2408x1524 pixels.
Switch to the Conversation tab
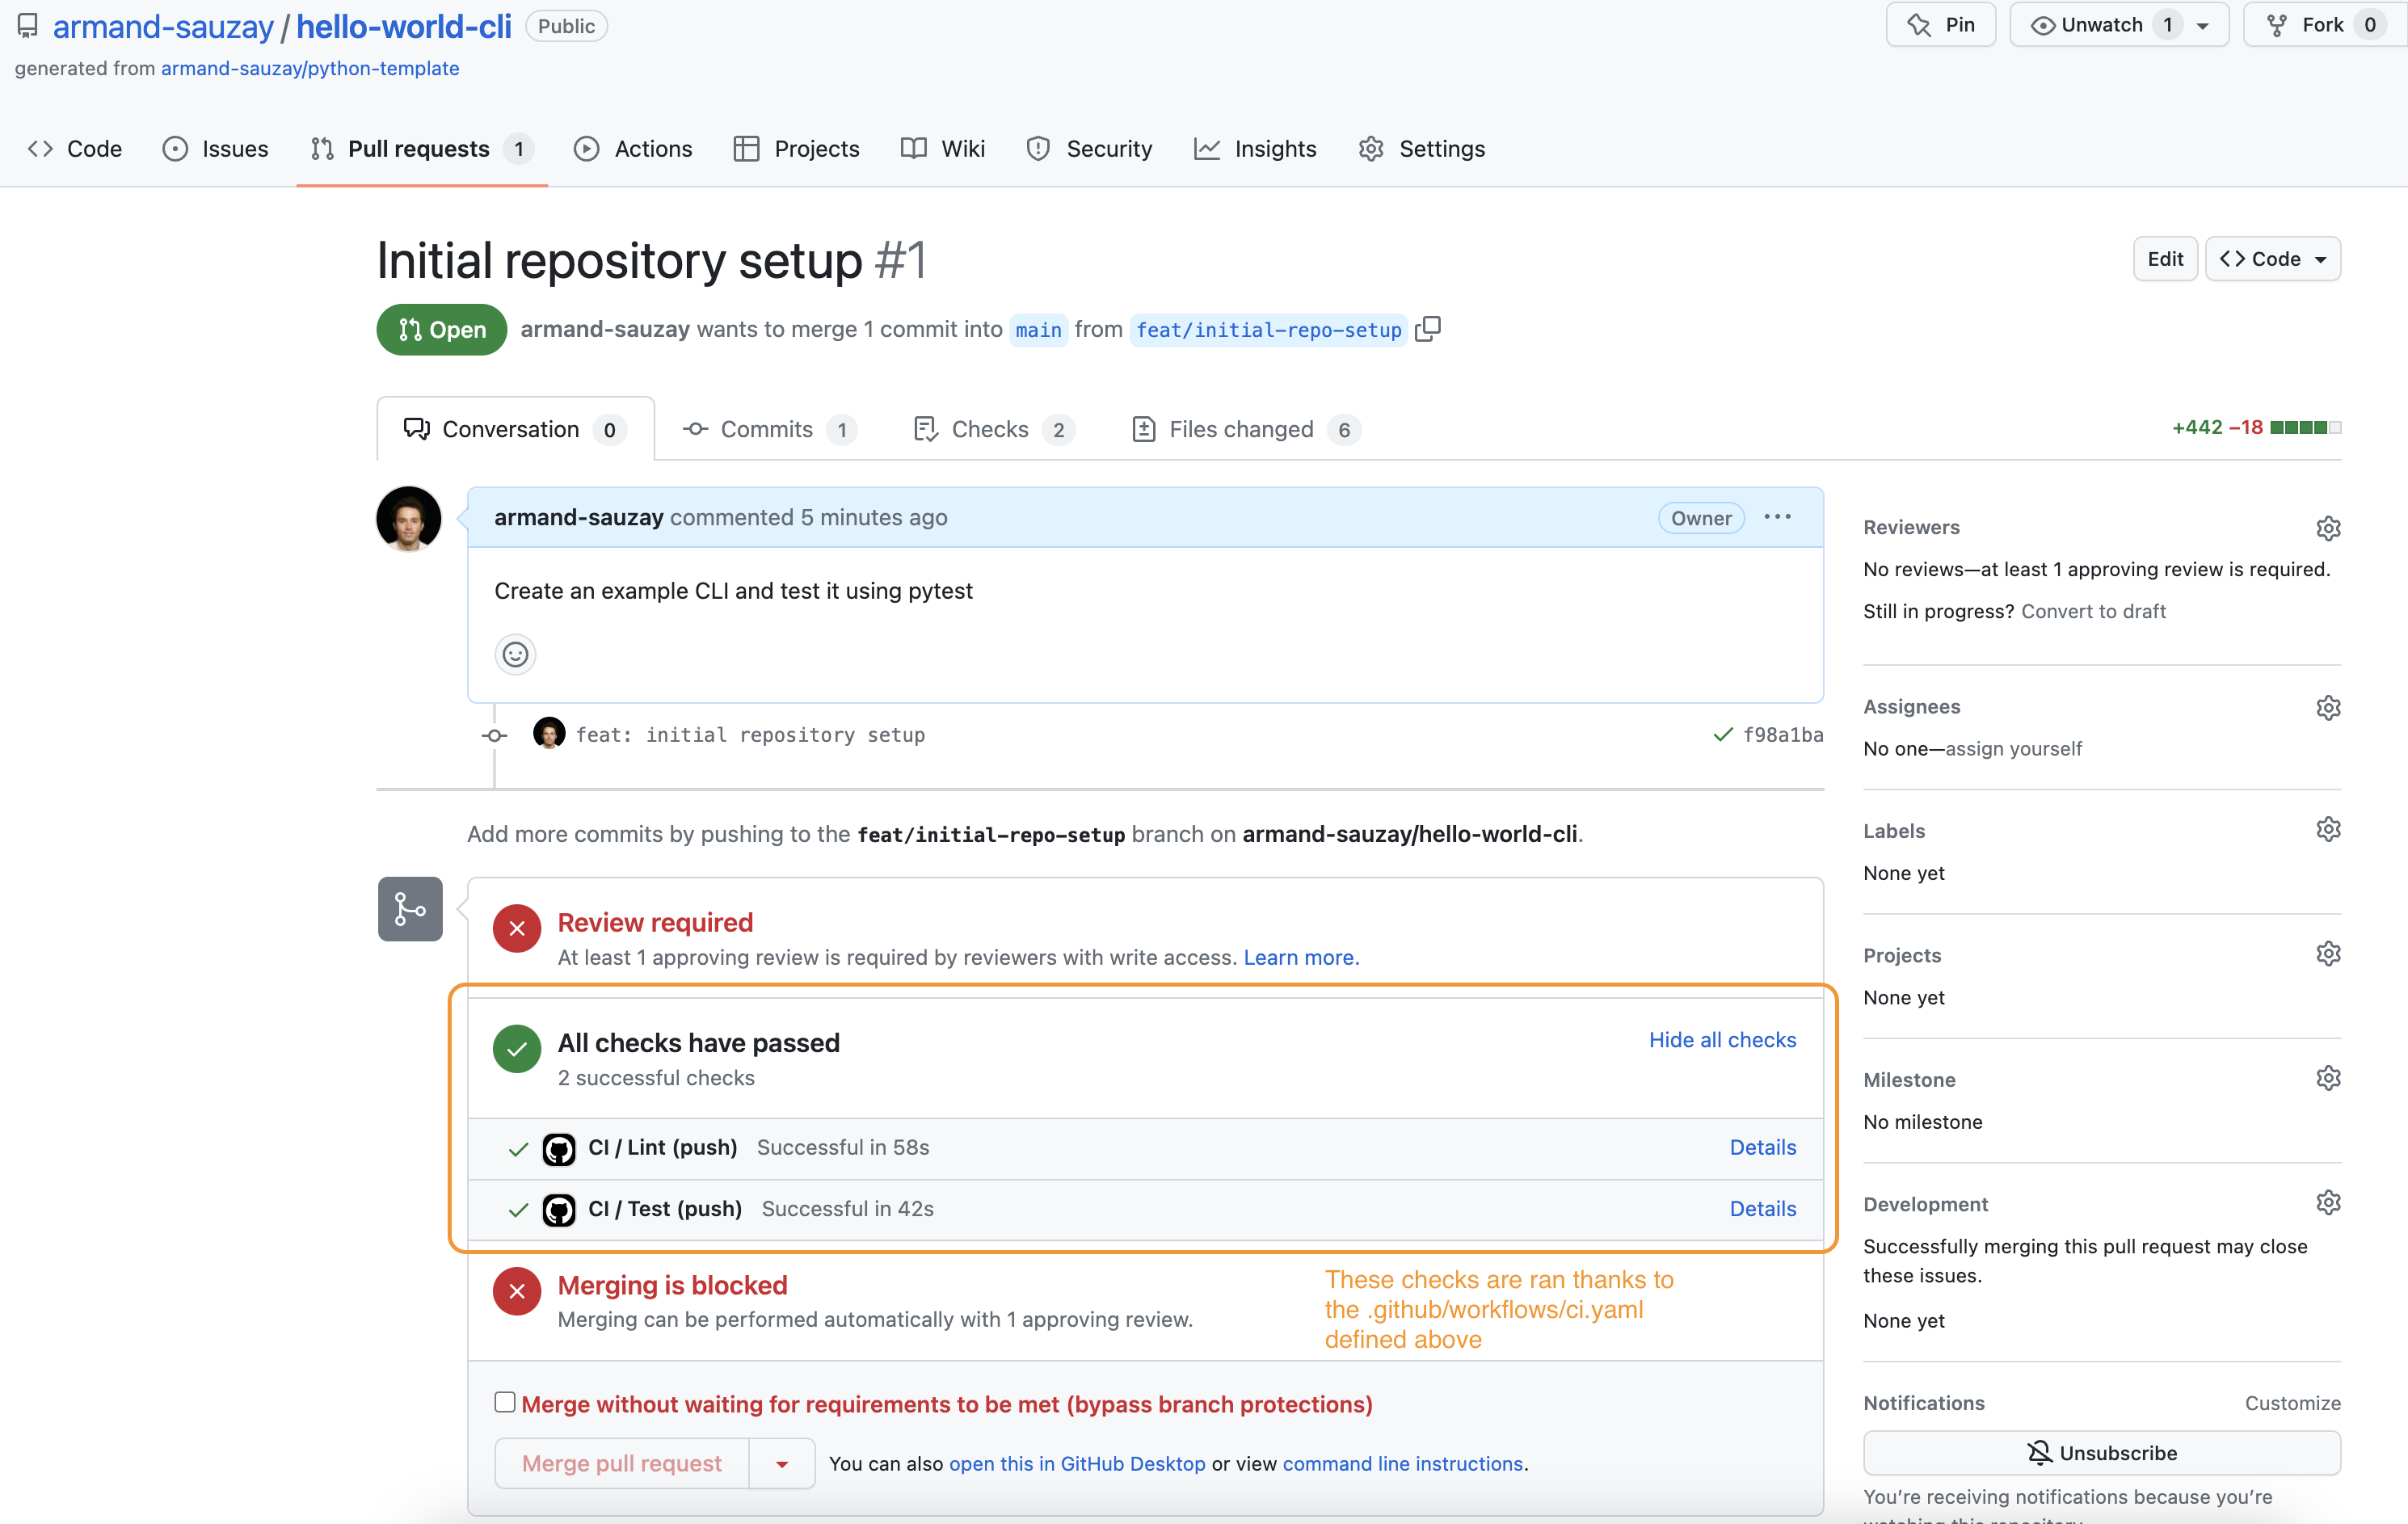click(x=515, y=429)
